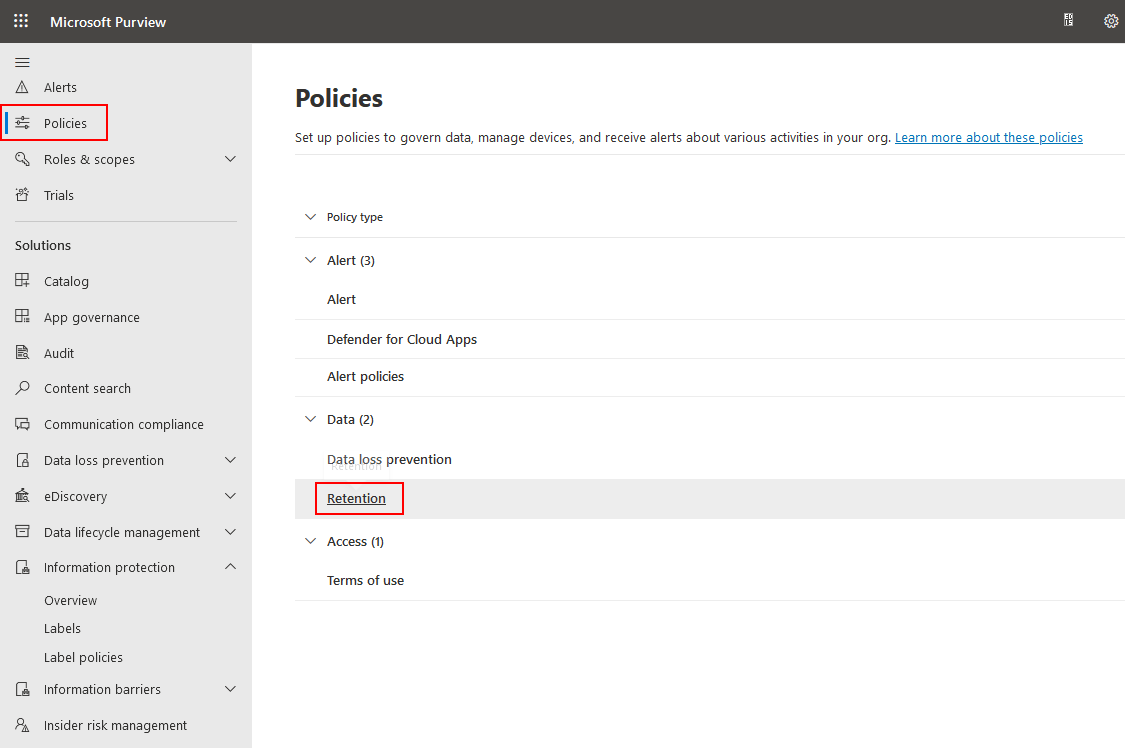Open Communication compliance in the sidebar
Screen dimensions: 1125x748
(x=123, y=425)
